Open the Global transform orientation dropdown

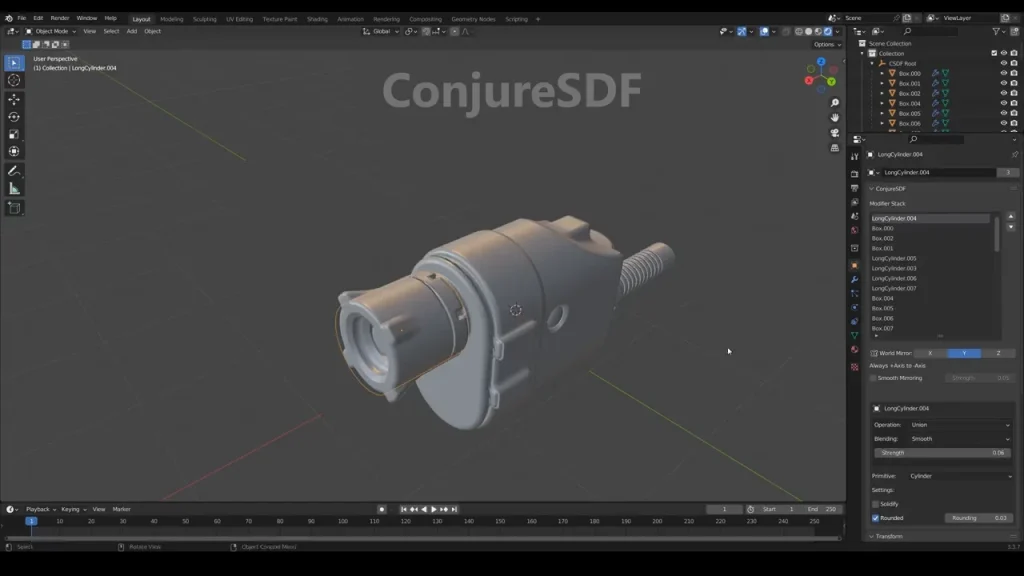pyautogui.click(x=381, y=31)
